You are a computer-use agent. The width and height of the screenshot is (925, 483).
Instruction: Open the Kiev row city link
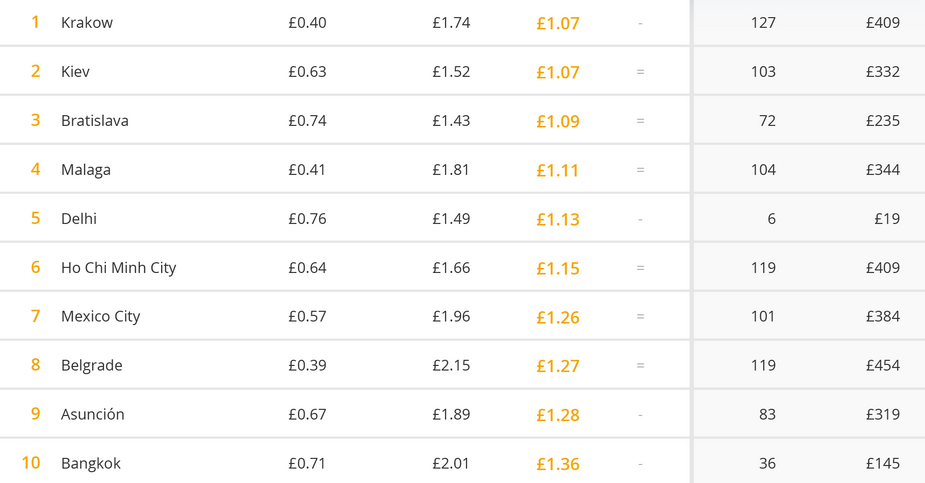pos(75,72)
